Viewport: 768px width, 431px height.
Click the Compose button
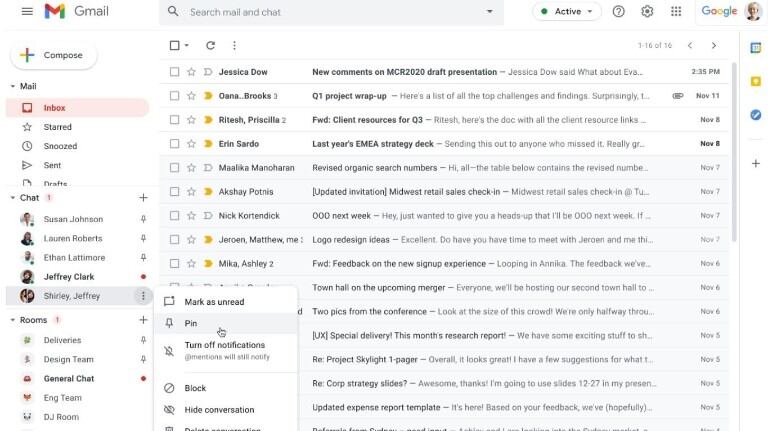coord(53,55)
